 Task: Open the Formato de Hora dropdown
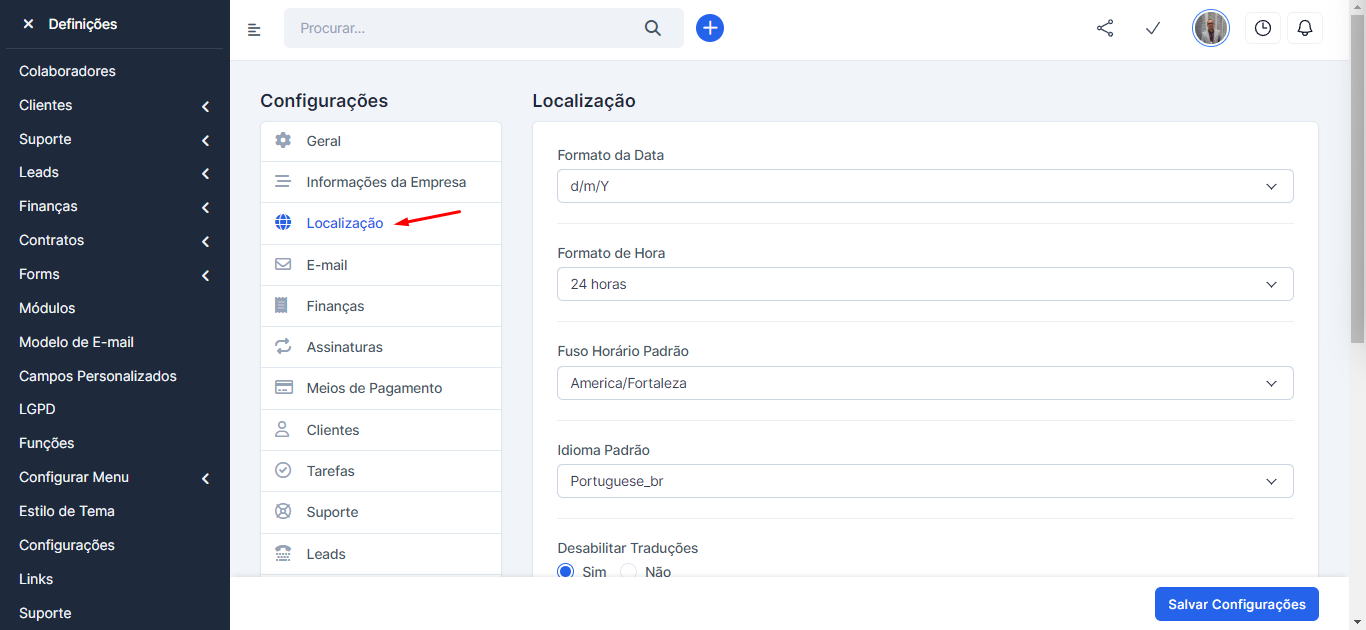pyautogui.click(x=925, y=284)
